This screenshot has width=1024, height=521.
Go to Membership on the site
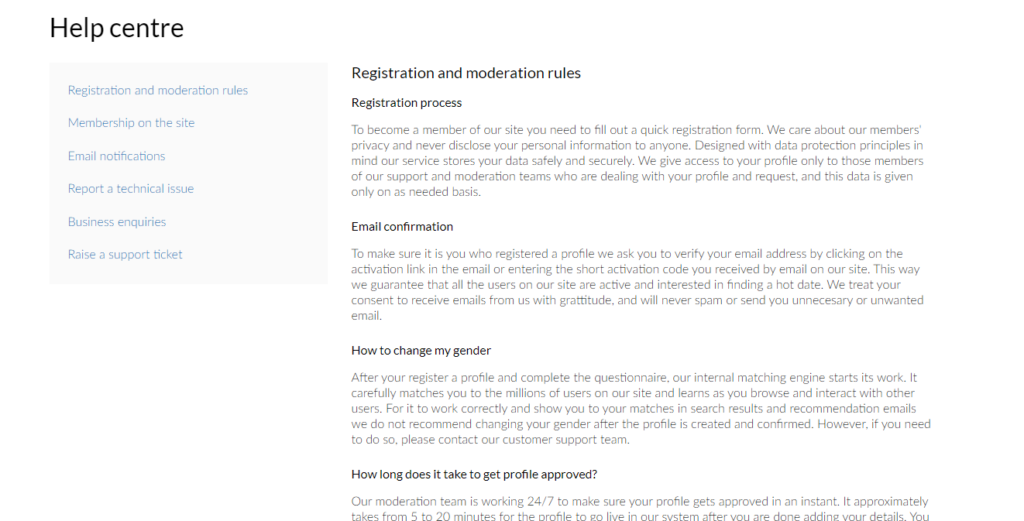click(x=131, y=123)
